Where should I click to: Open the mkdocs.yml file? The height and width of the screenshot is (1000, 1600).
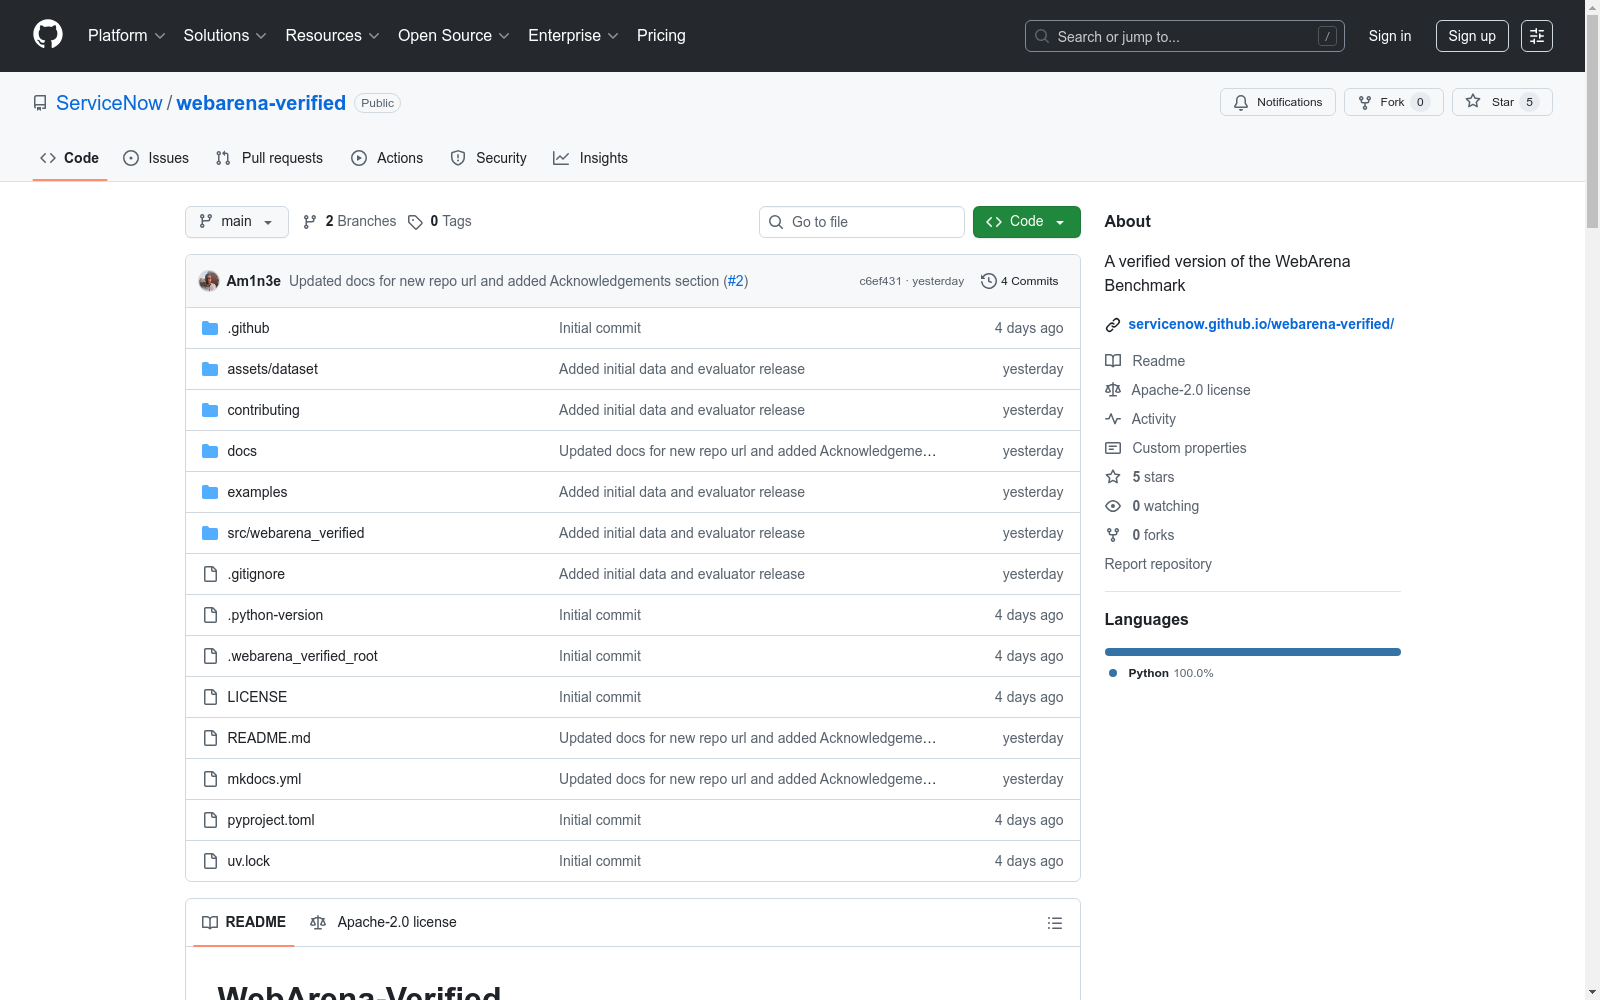(264, 779)
